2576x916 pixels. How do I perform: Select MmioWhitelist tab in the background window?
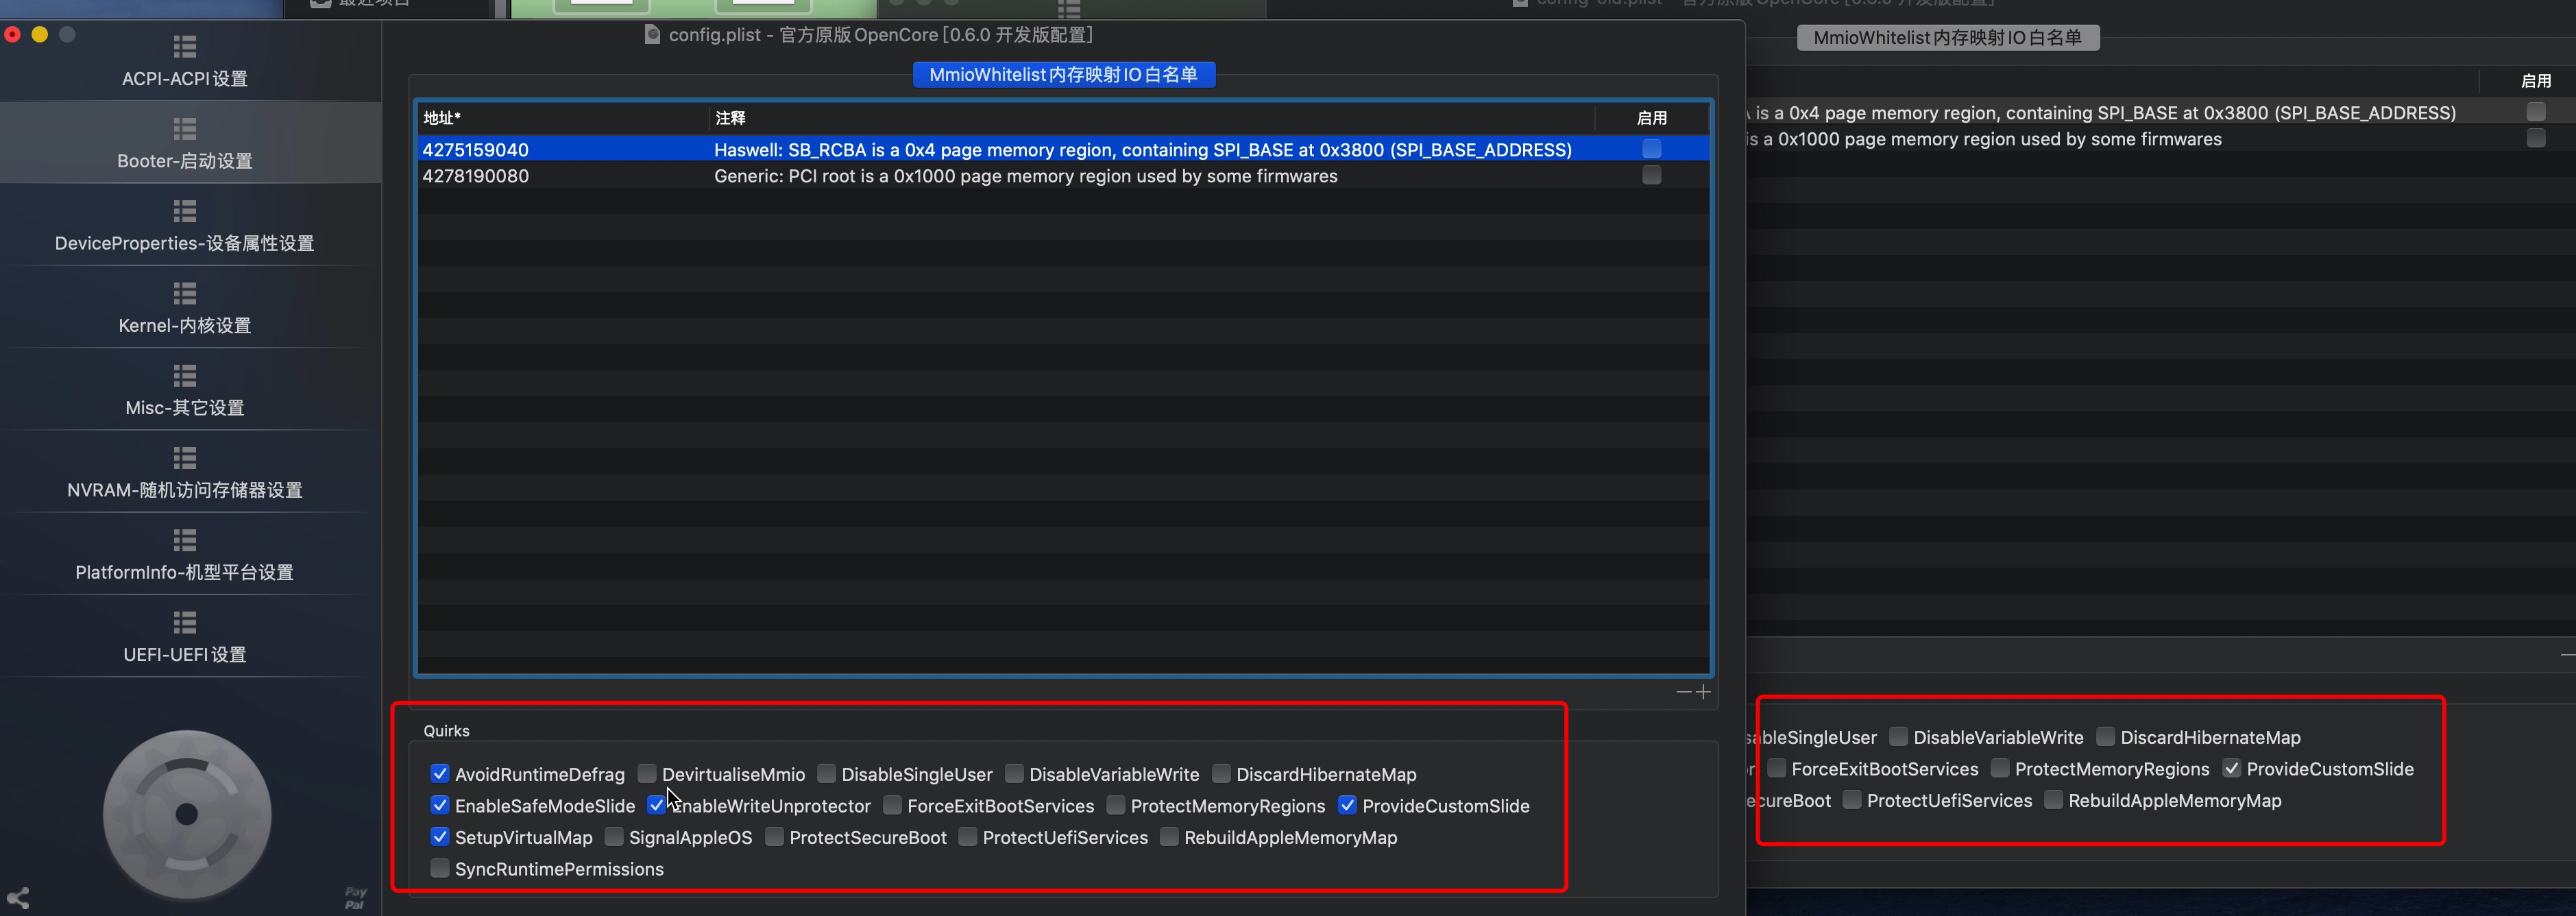click(x=1947, y=38)
